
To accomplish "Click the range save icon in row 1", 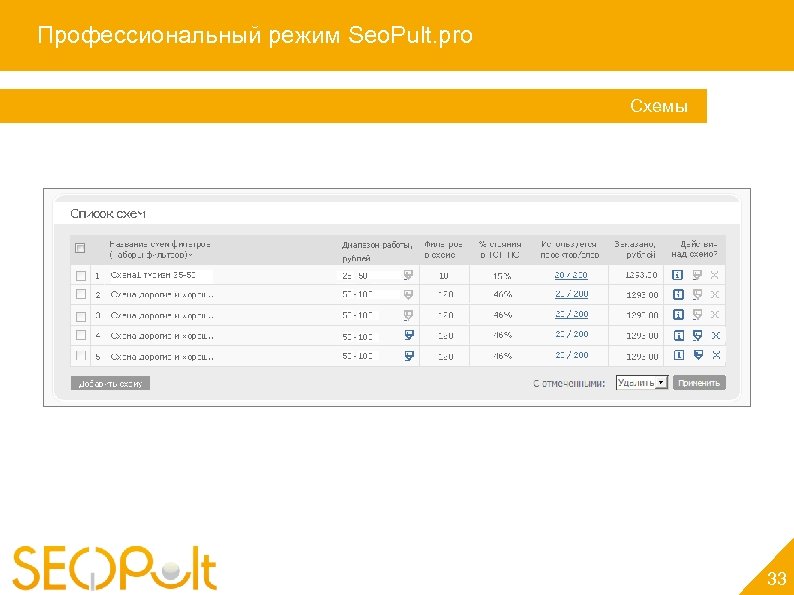I will point(408,275).
